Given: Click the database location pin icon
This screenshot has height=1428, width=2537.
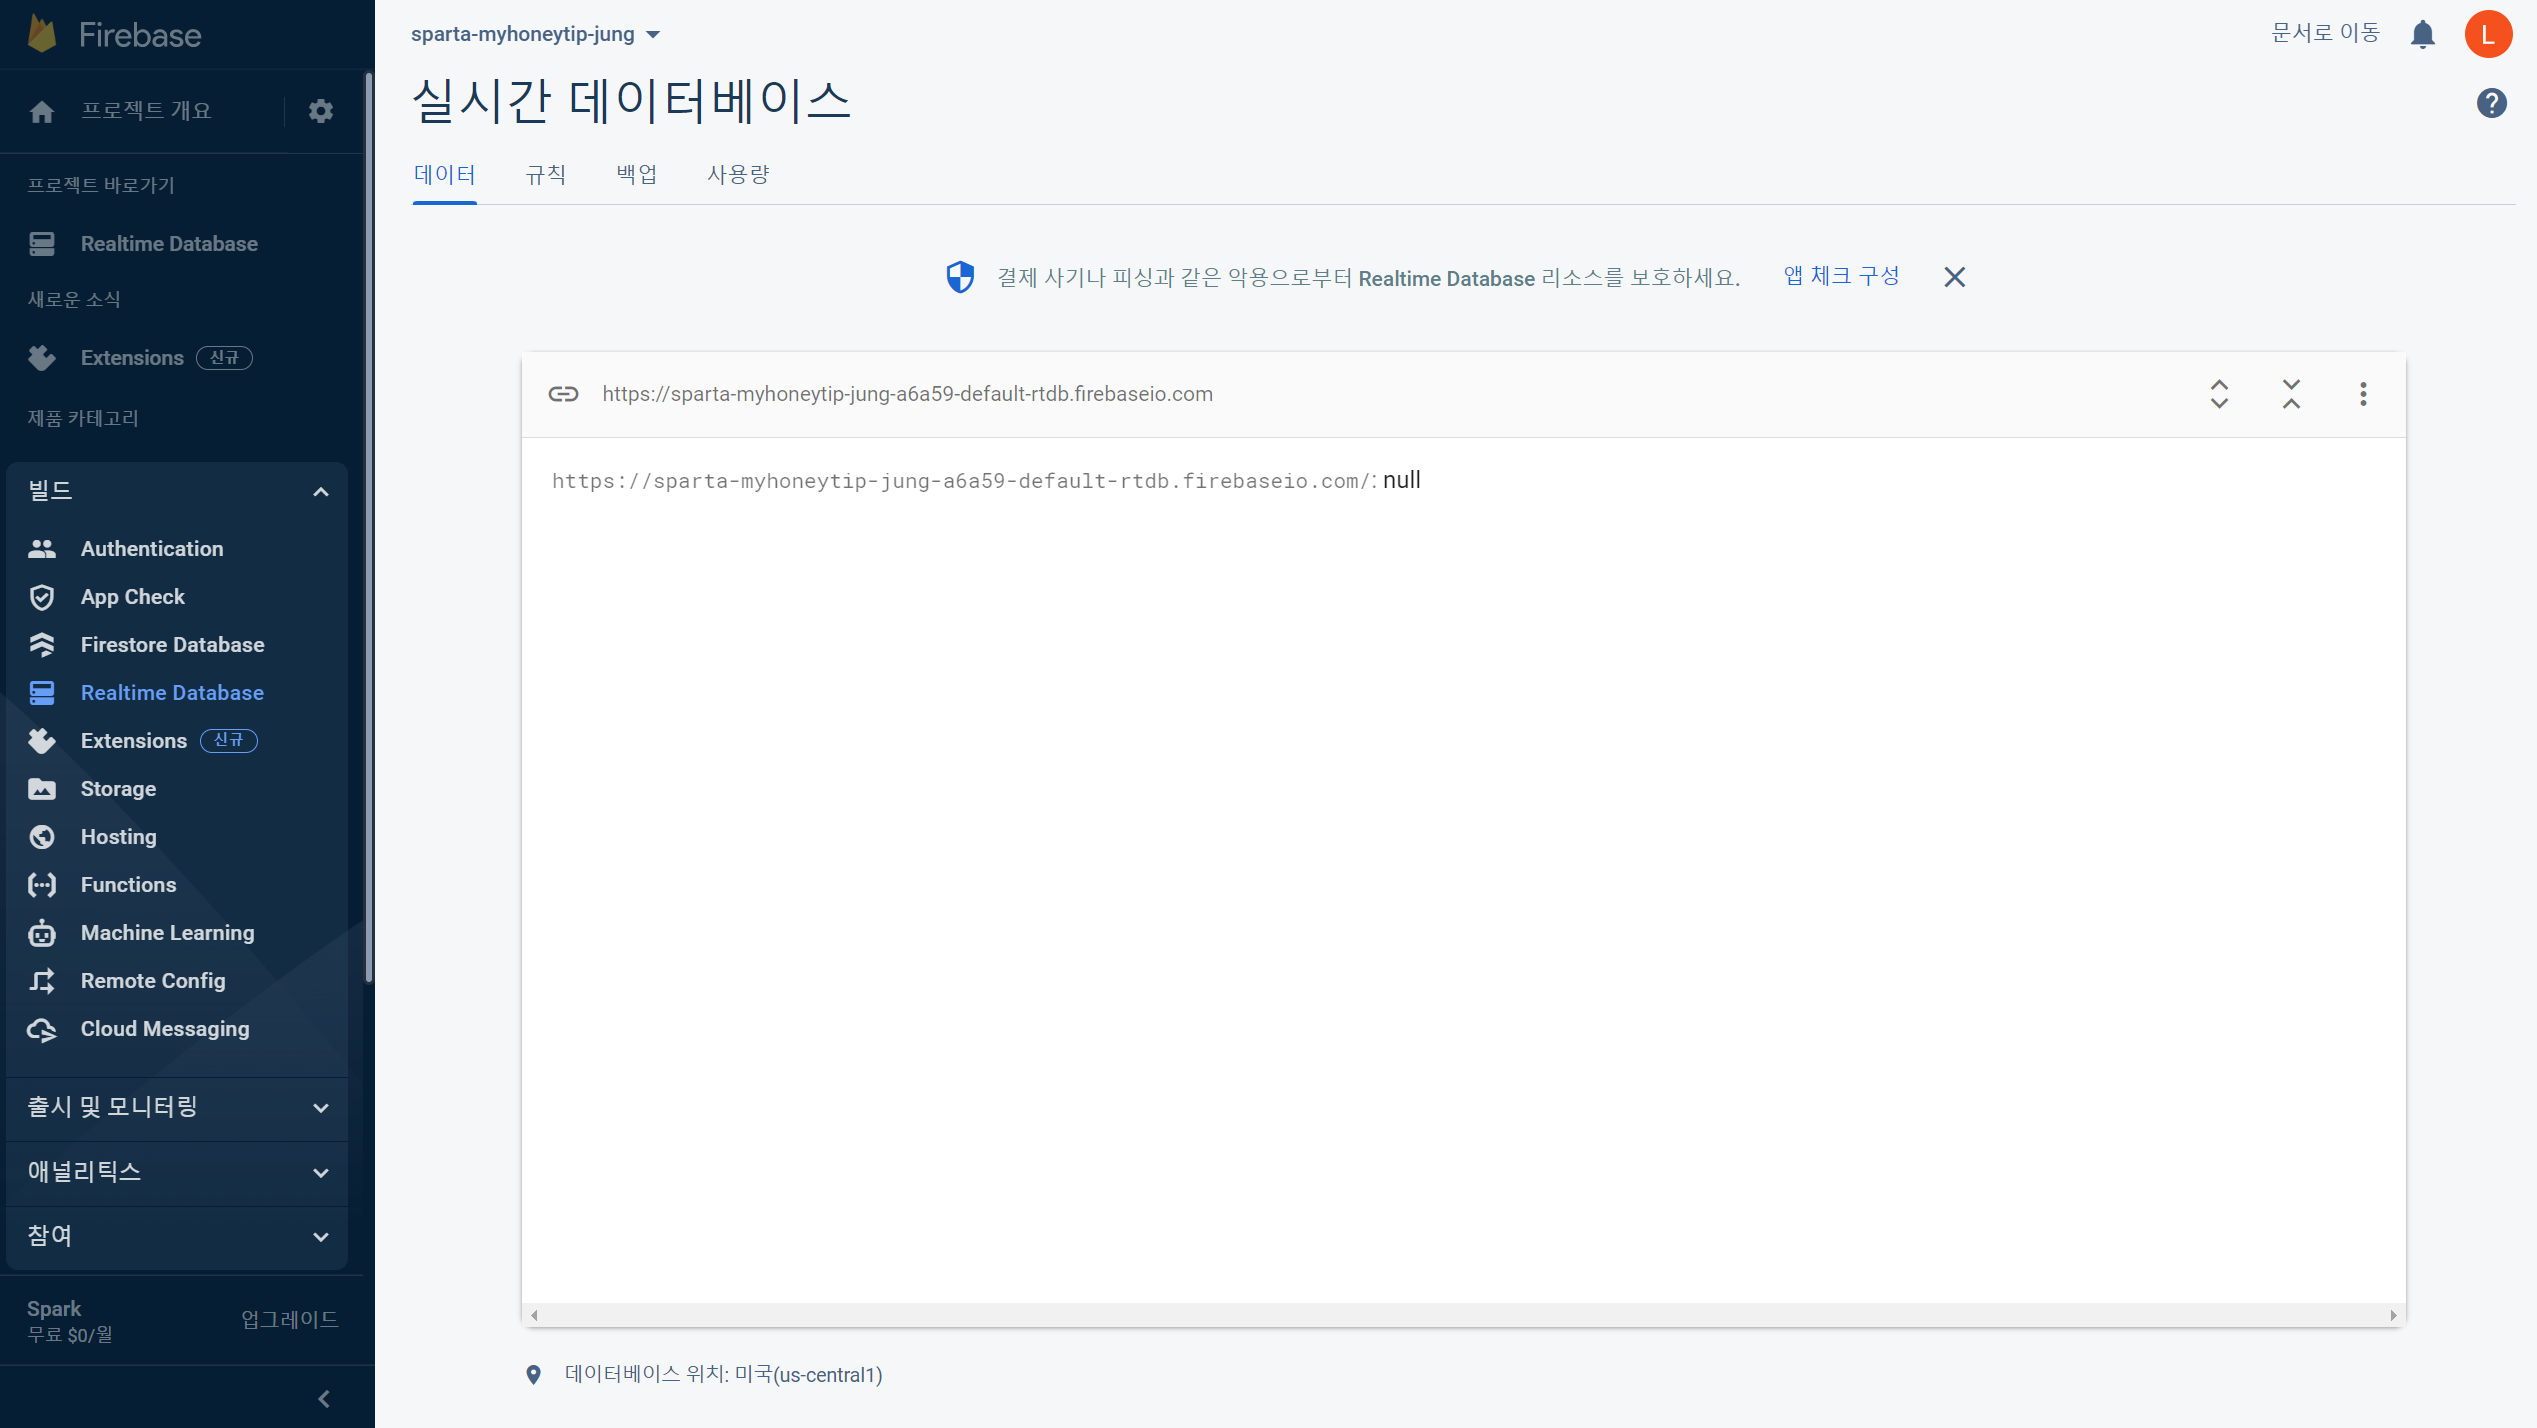Looking at the screenshot, I should [x=533, y=1375].
